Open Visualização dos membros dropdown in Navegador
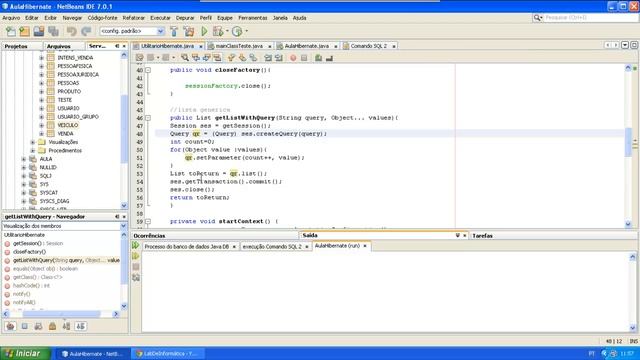640x360 pixels. [x=123, y=226]
